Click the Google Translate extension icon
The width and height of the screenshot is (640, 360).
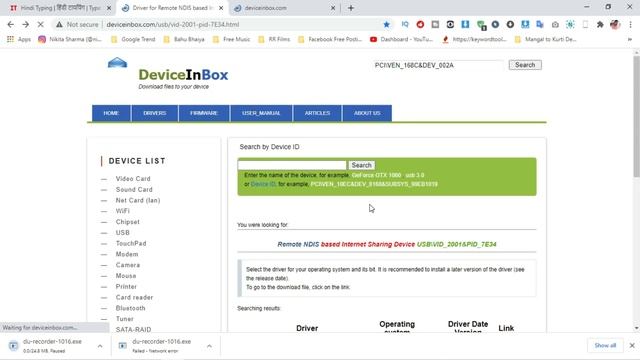(540, 24)
